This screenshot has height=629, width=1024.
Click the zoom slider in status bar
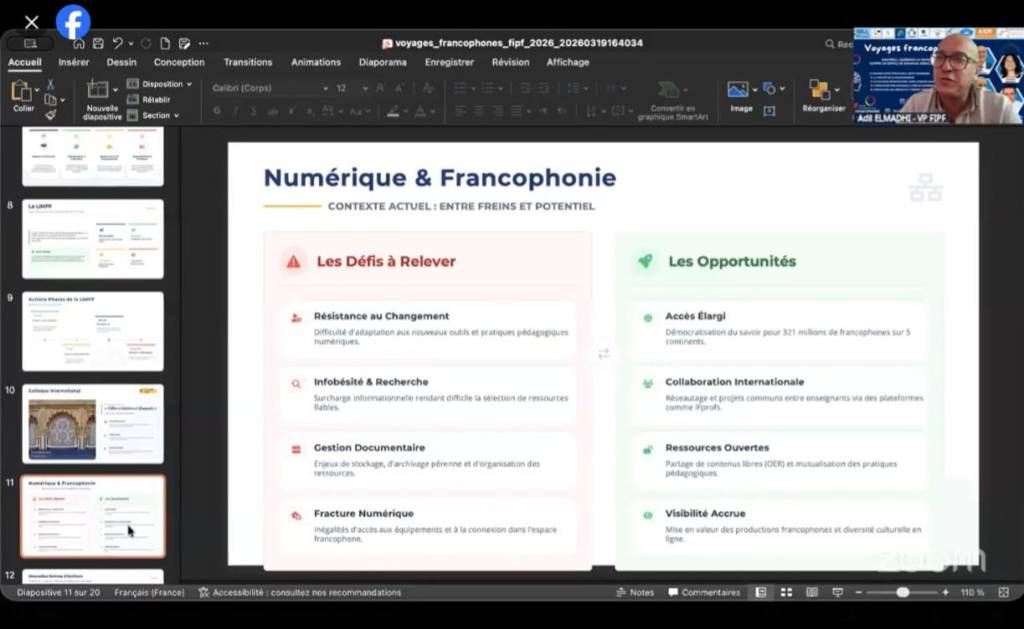click(x=903, y=592)
